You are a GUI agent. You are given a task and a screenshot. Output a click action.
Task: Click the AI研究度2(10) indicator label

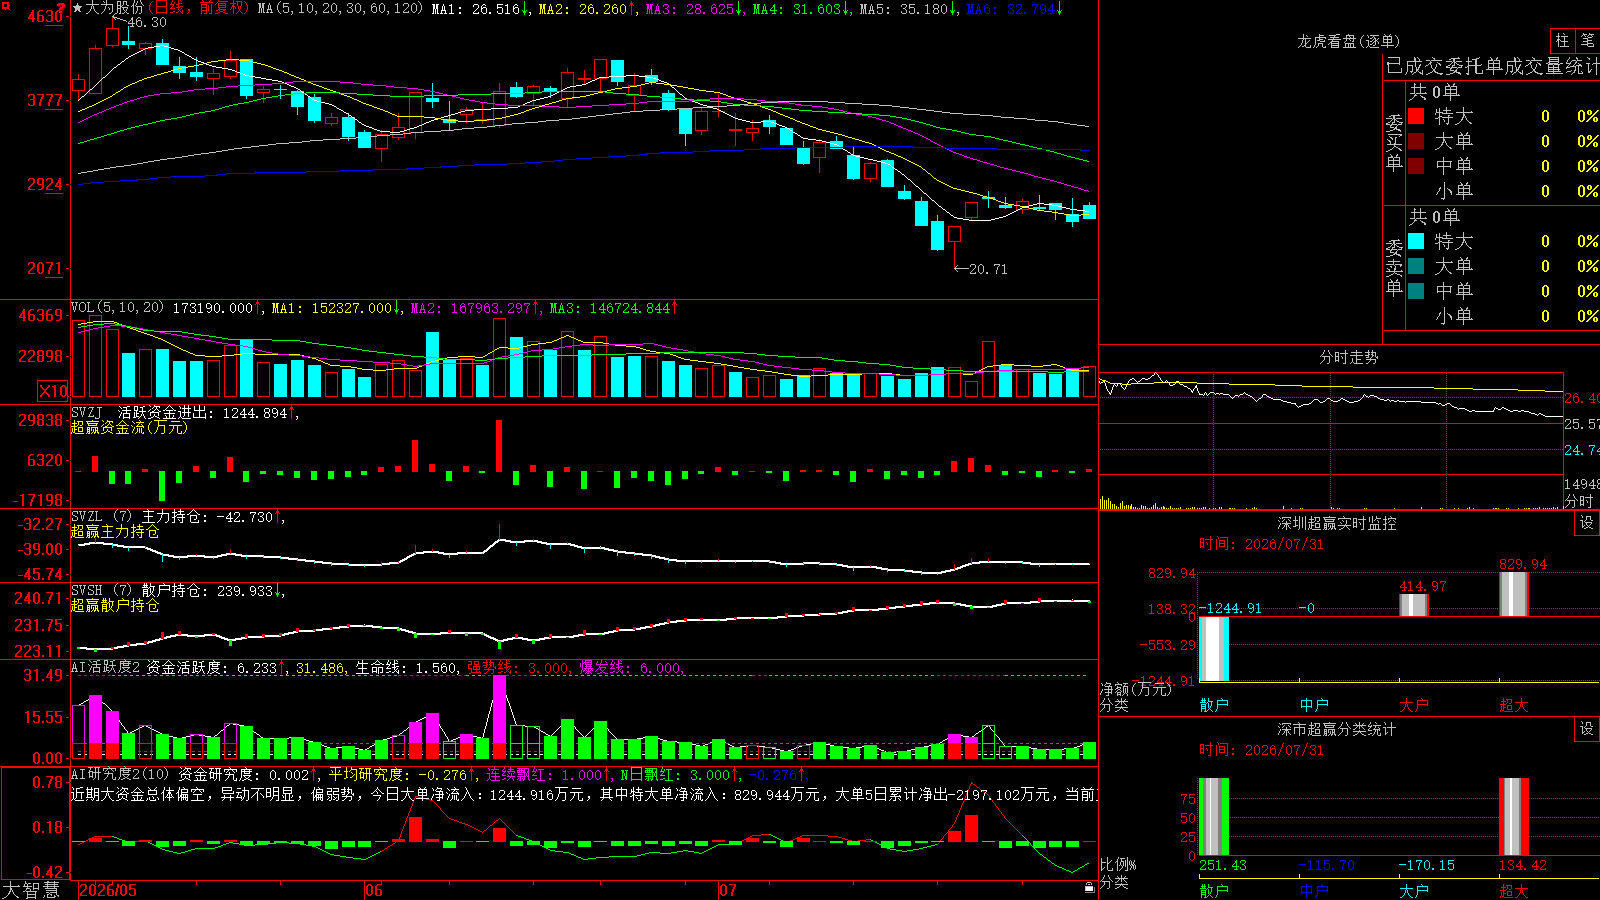[120, 774]
